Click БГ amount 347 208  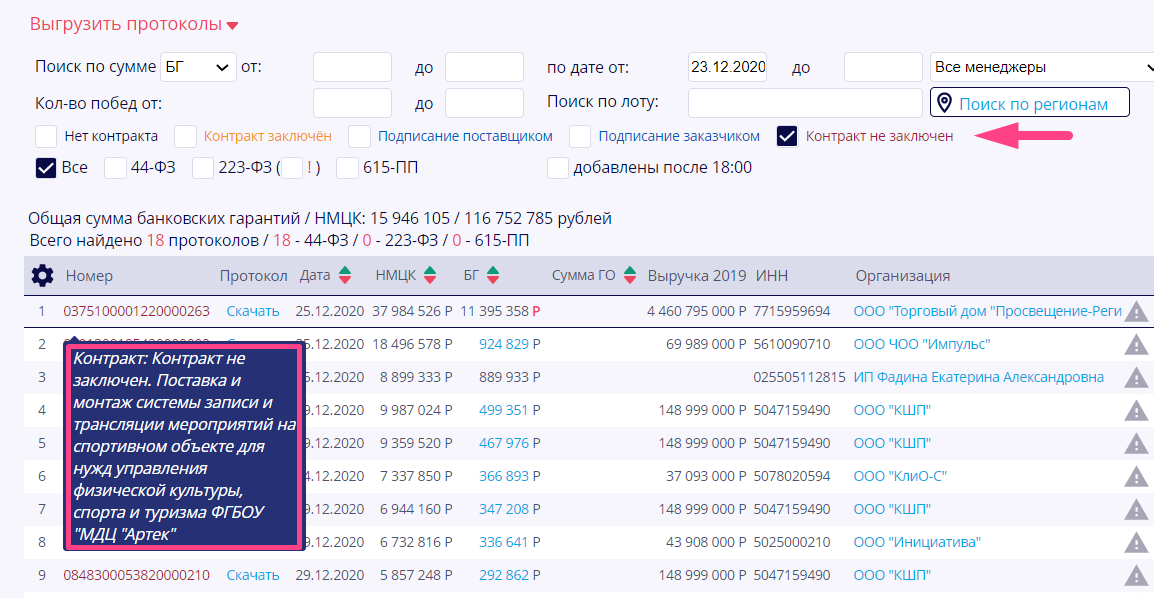503,509
